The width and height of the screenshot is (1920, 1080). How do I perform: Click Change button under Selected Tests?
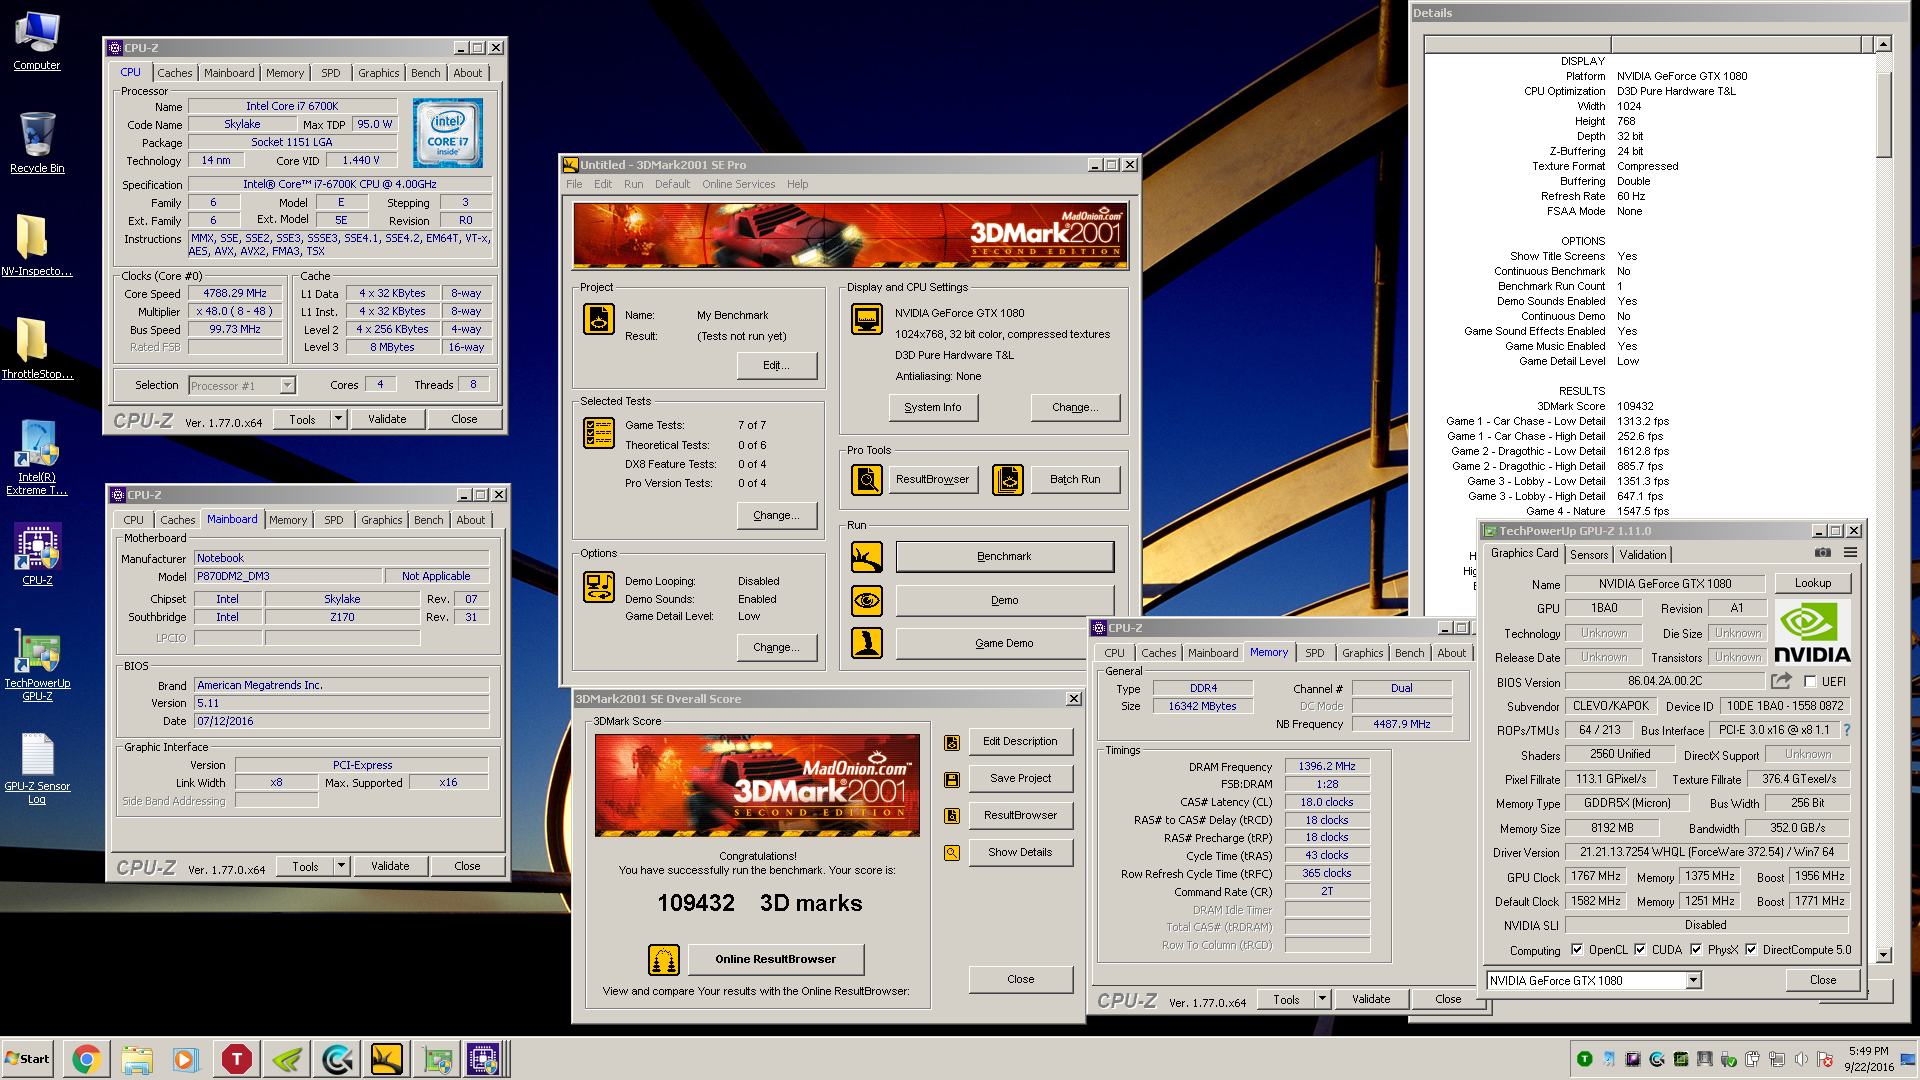click(777, 516)
